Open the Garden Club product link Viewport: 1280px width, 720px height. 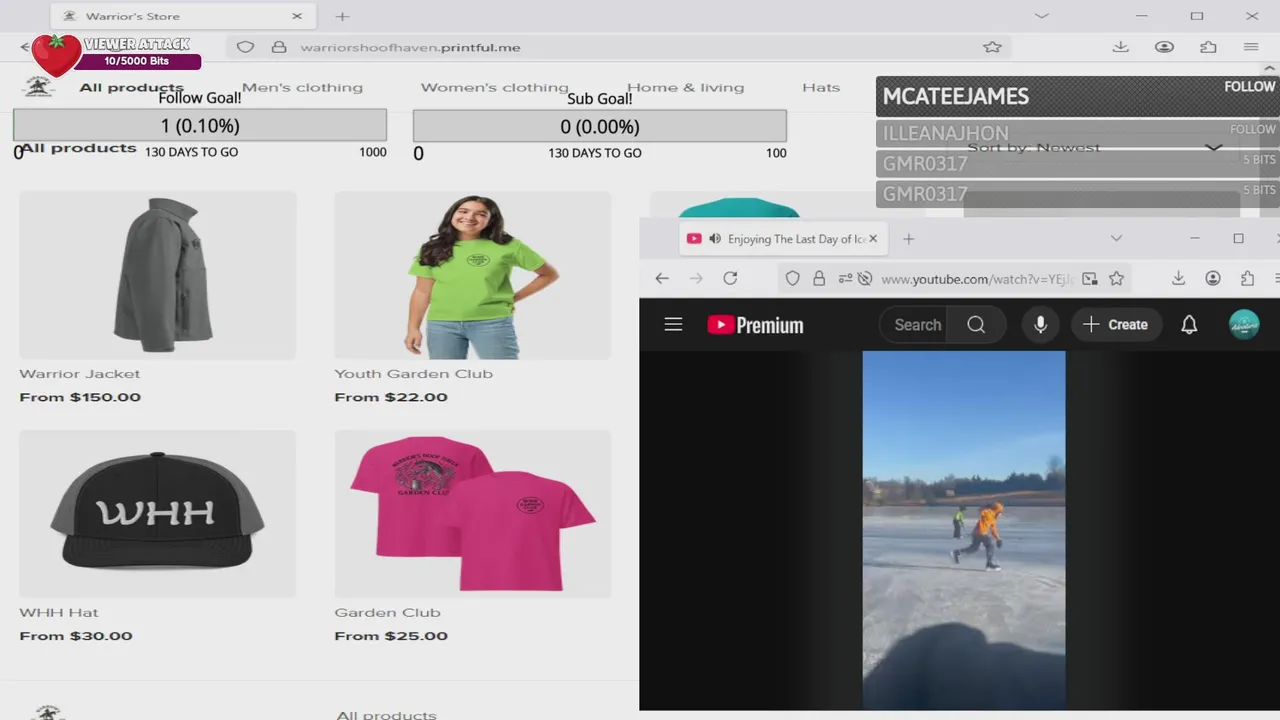387,612
